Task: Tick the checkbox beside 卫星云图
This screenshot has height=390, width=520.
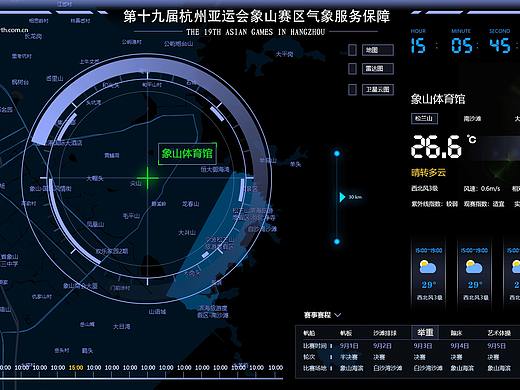Action: coord(352,89)
